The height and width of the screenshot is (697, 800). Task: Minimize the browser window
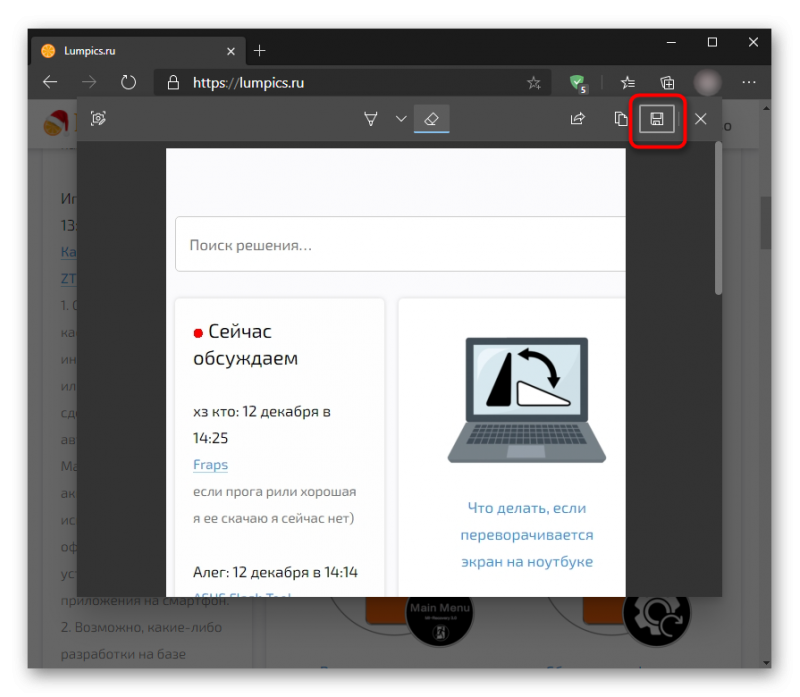tap(671, 42)
